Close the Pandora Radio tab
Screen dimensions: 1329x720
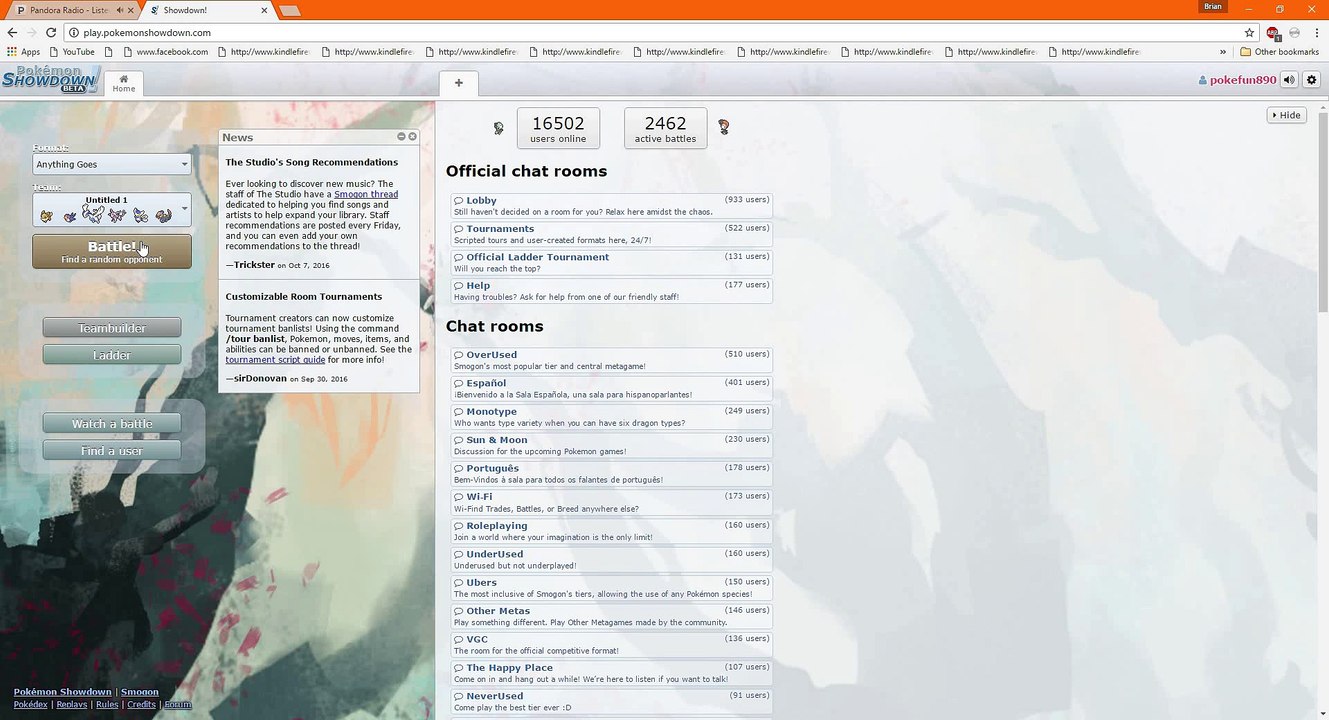(x=132, y=10)
